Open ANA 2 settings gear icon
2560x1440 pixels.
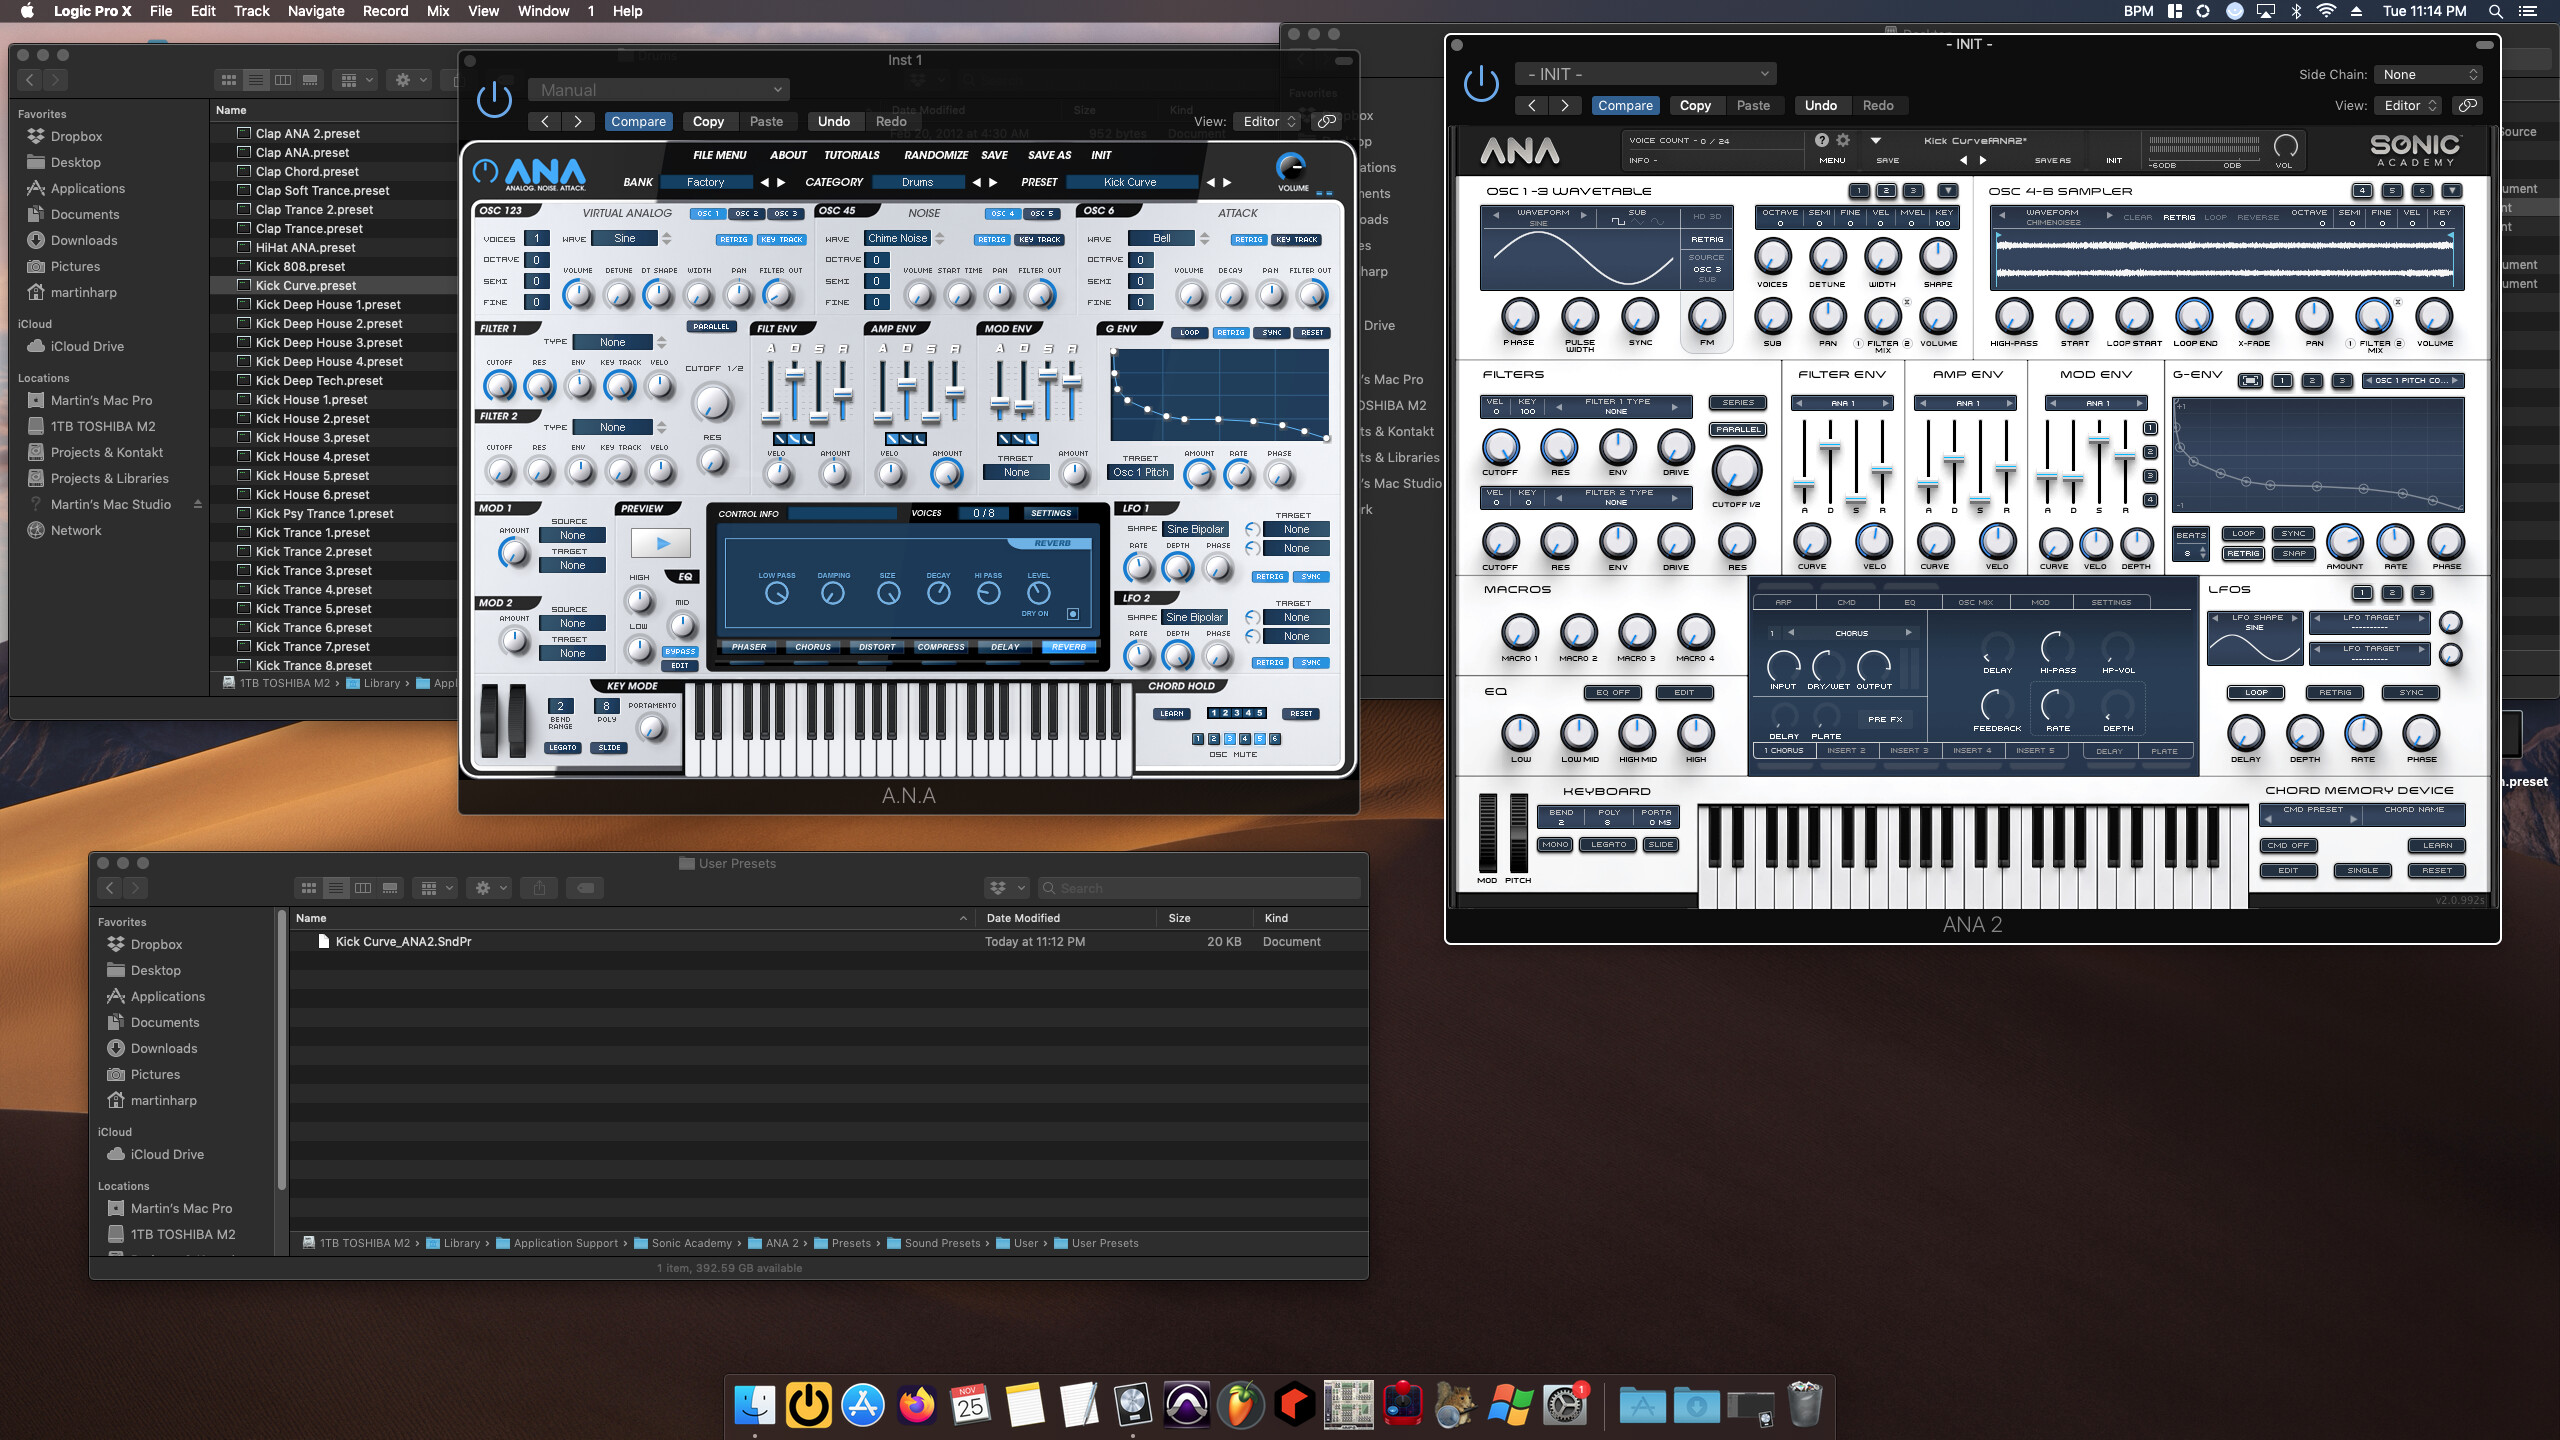click(x=1843, y=140)
